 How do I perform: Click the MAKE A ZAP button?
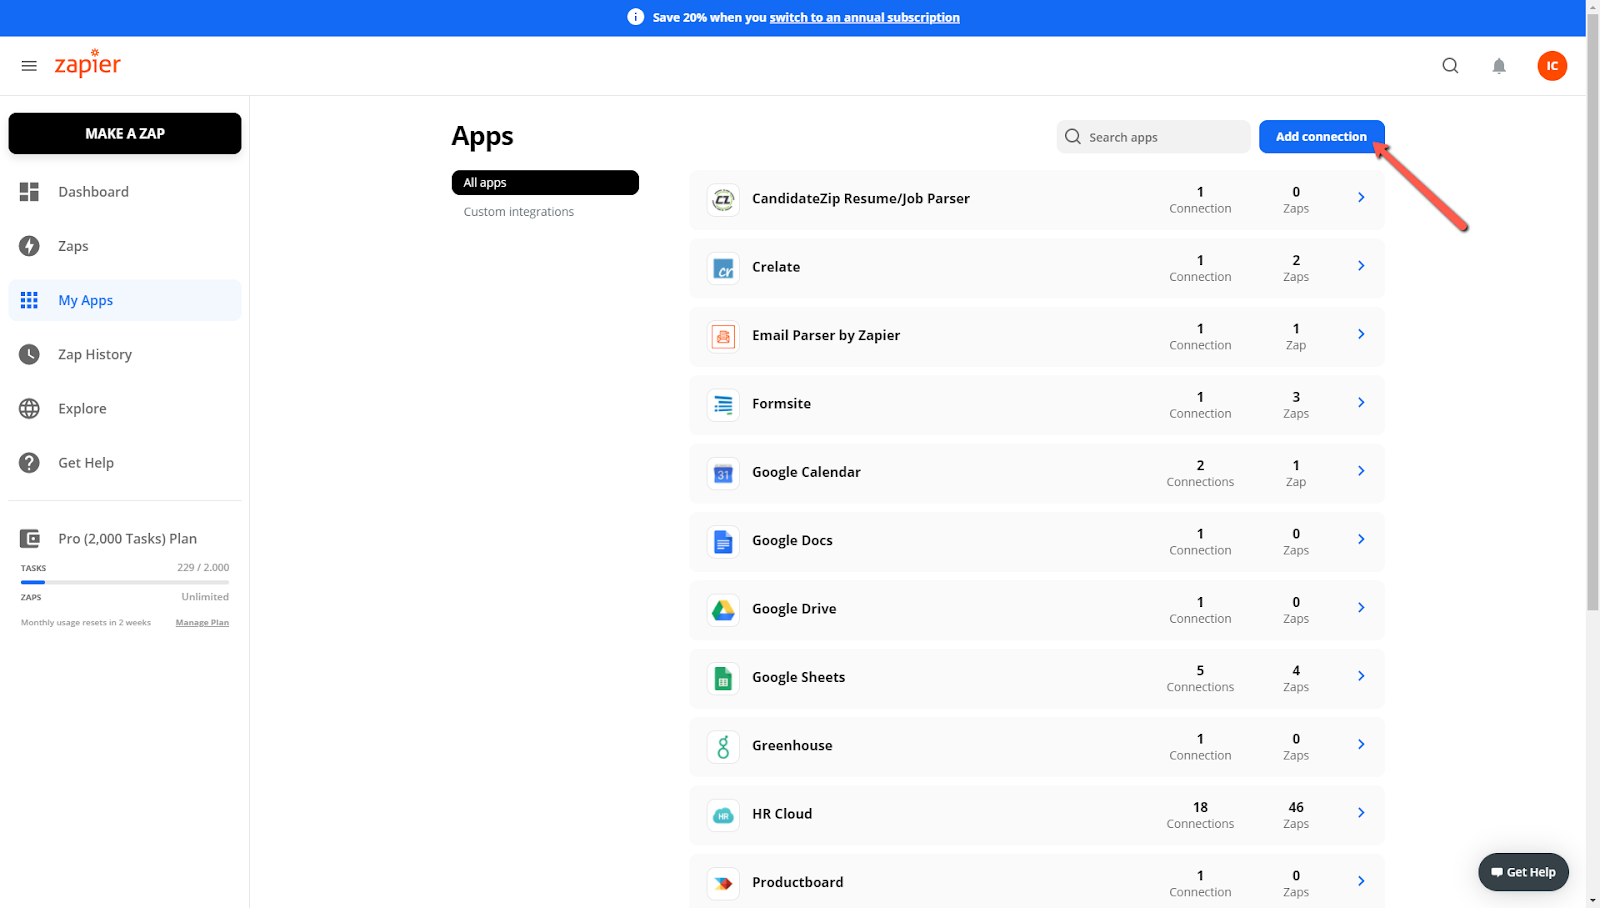coord(125,134)
